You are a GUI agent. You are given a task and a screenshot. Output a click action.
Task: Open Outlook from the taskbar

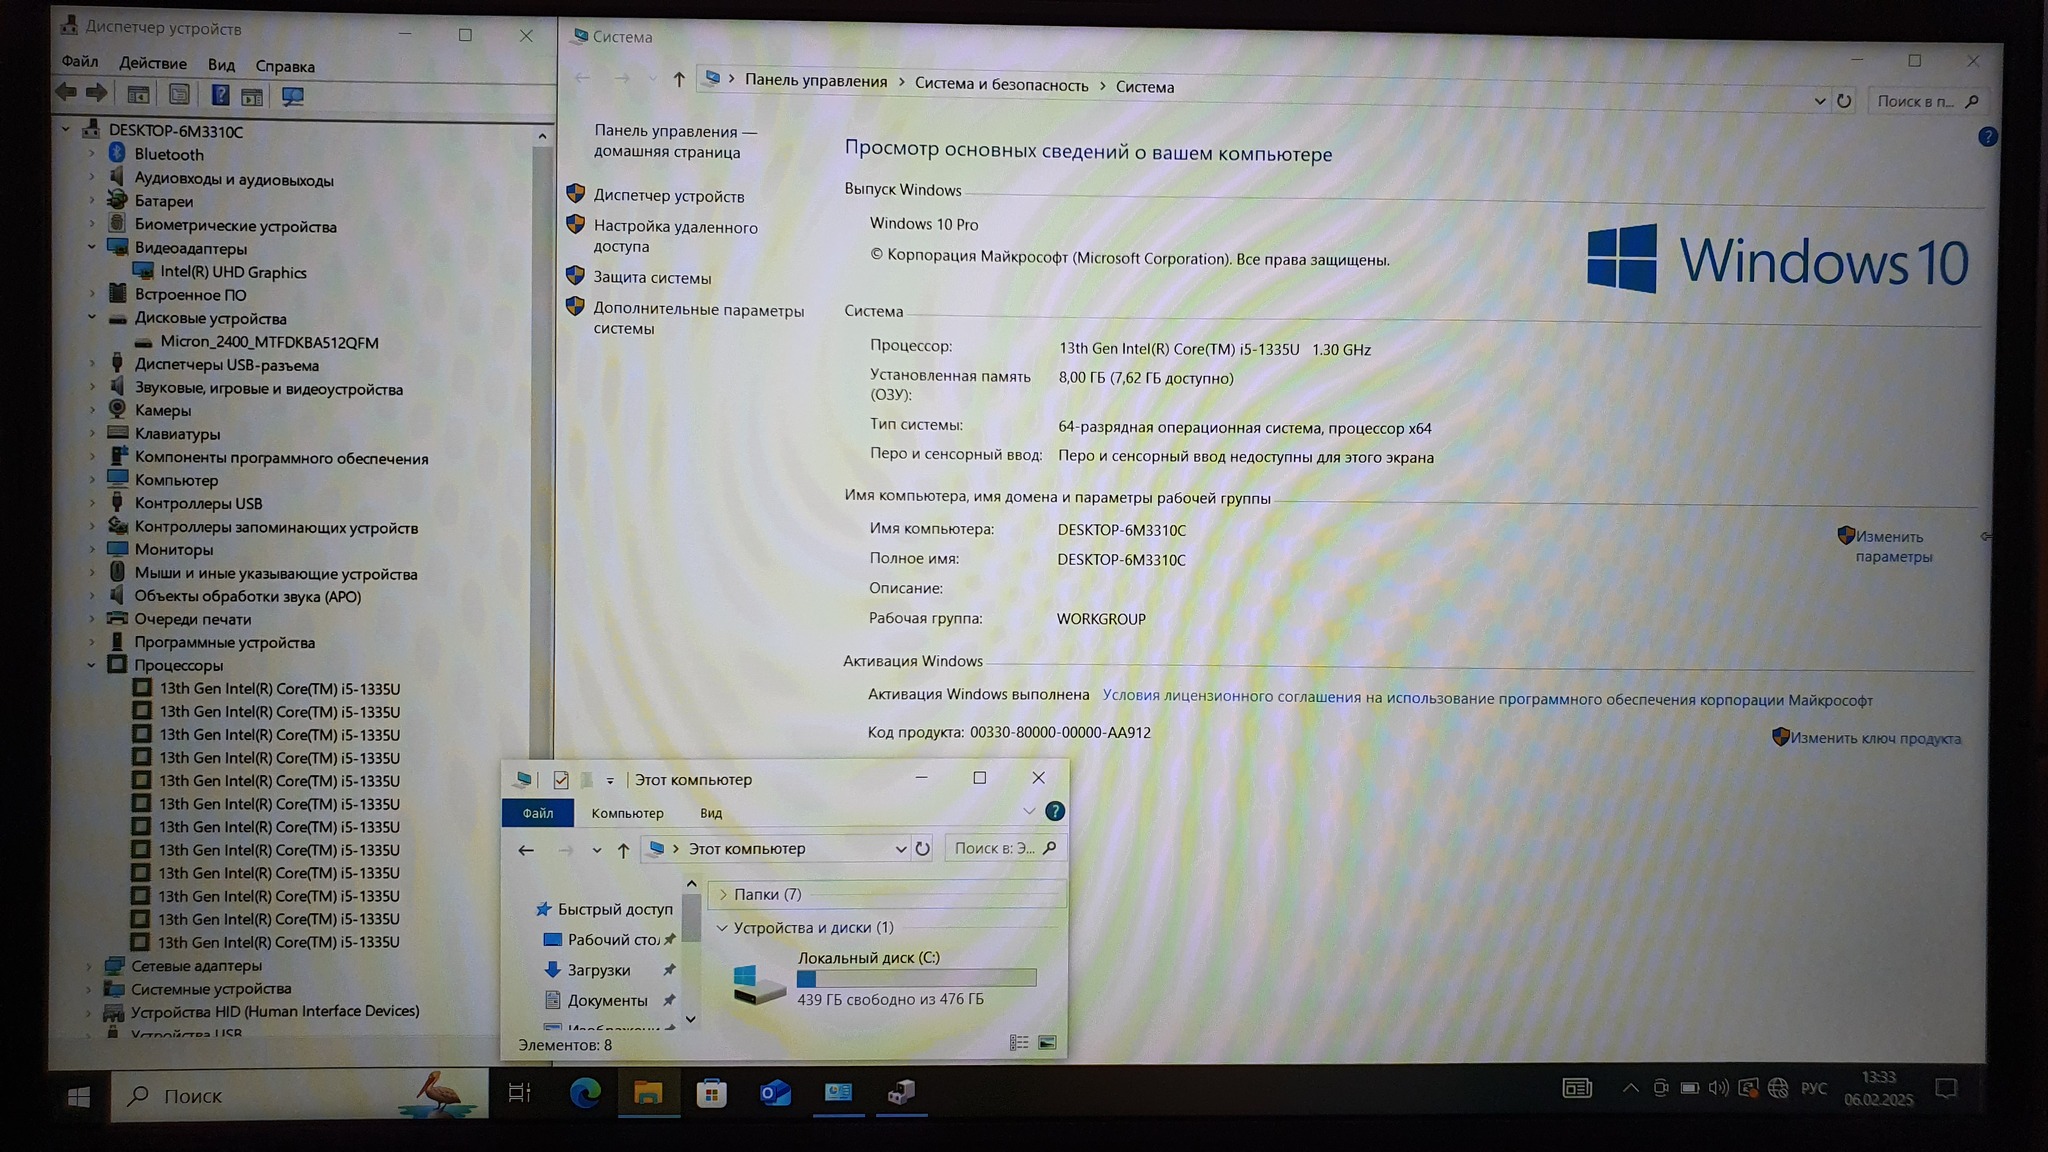[x=775, y=1093]
